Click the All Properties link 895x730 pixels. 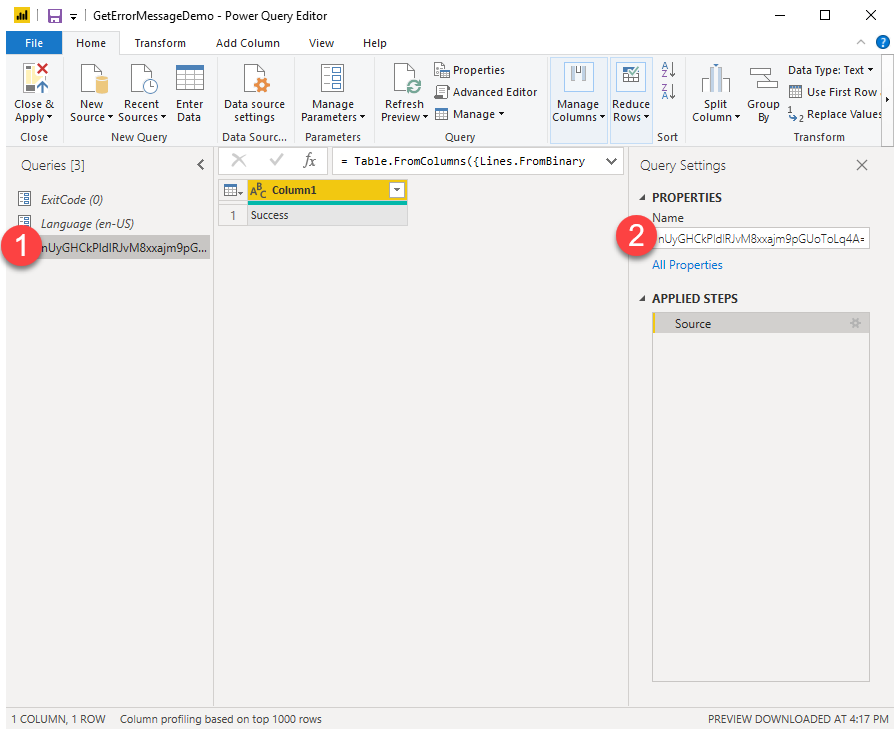[687, 265]
